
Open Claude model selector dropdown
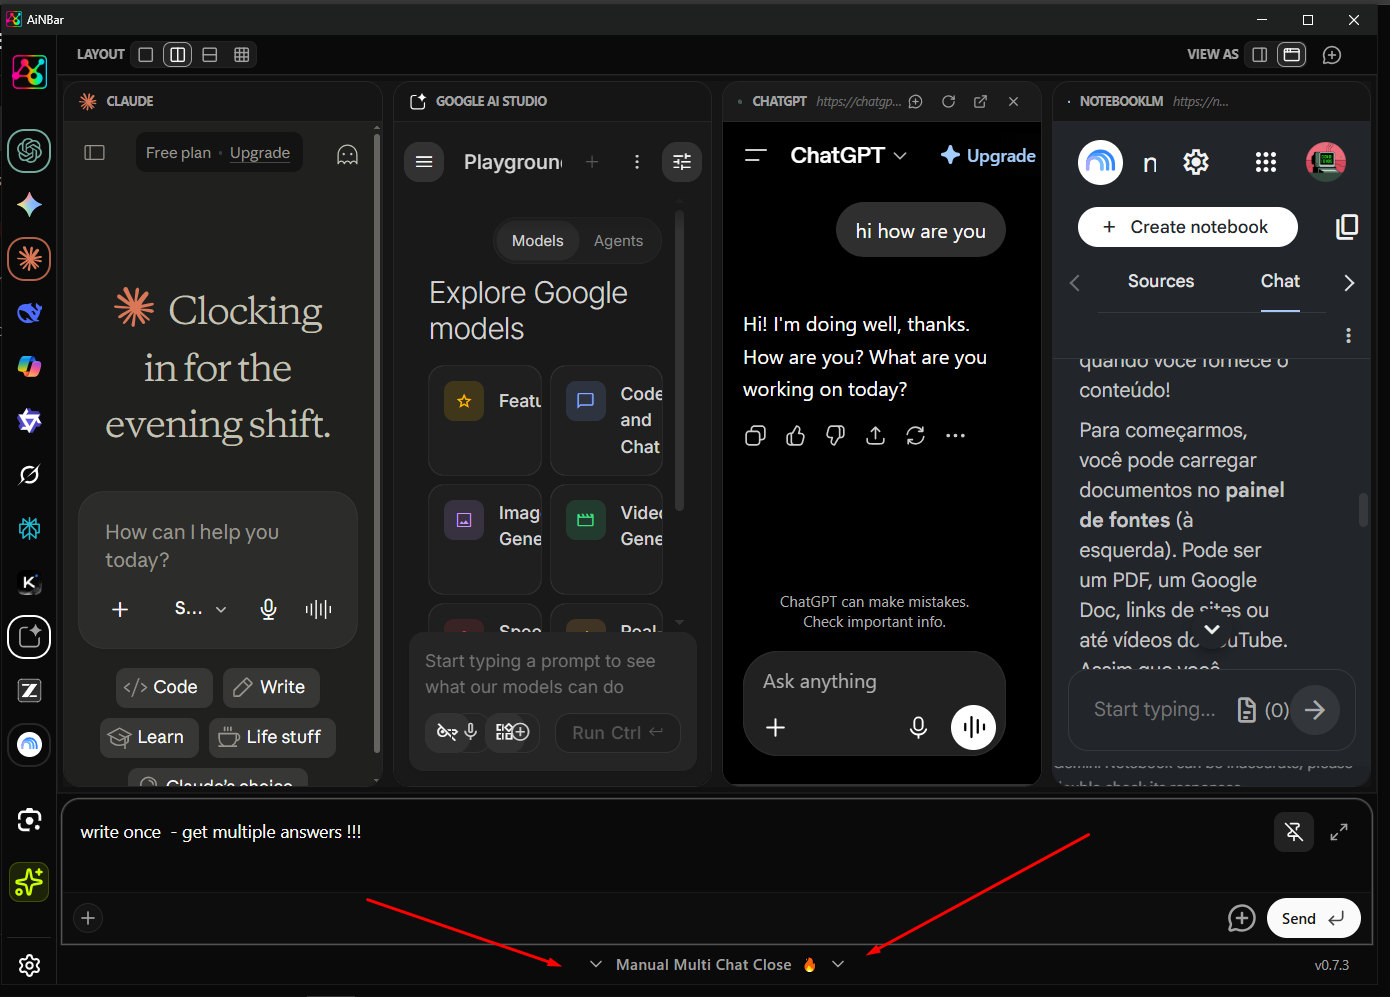click(x=201, y=609)
